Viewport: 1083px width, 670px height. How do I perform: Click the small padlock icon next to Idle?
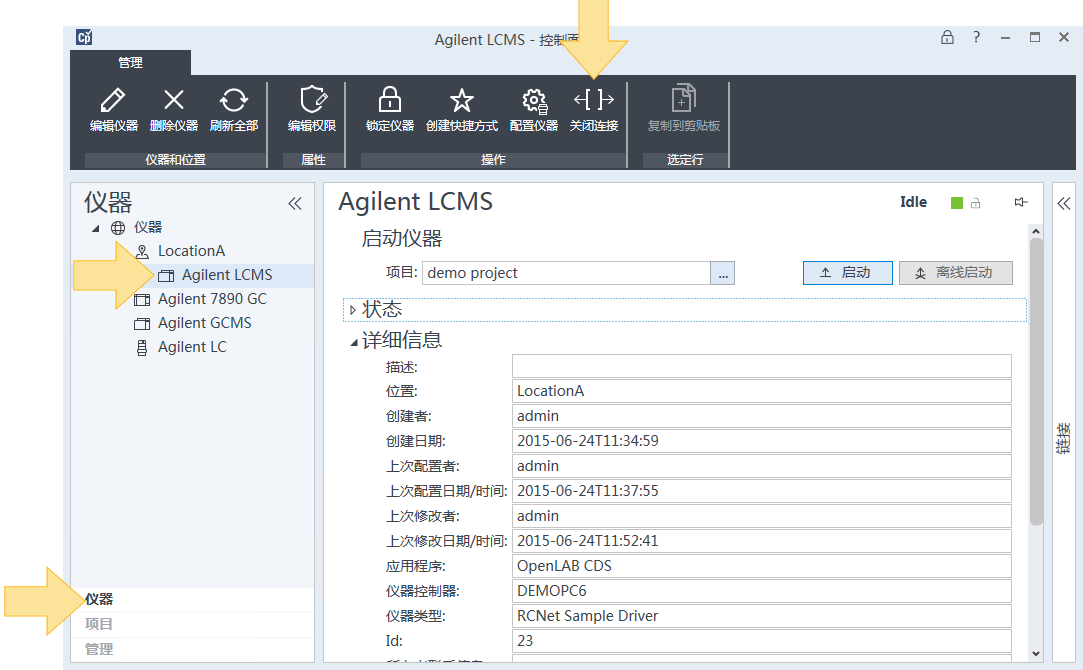click(975, 203)
